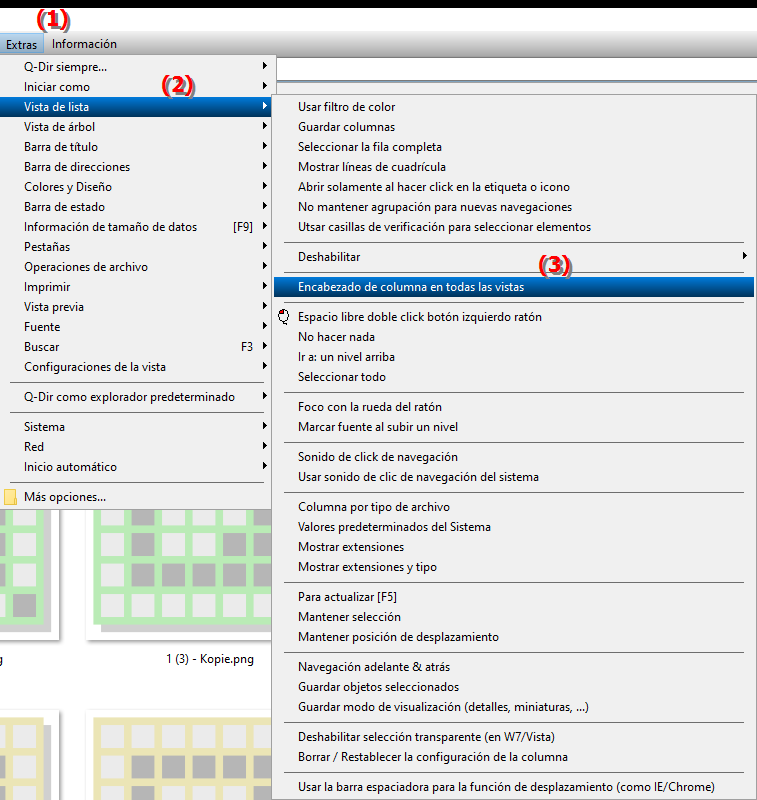757x800 pixels.
Task: Click Borrar / Restablecer la configuración de la columna
Action: pyautogui.click(x=514, y=757)
